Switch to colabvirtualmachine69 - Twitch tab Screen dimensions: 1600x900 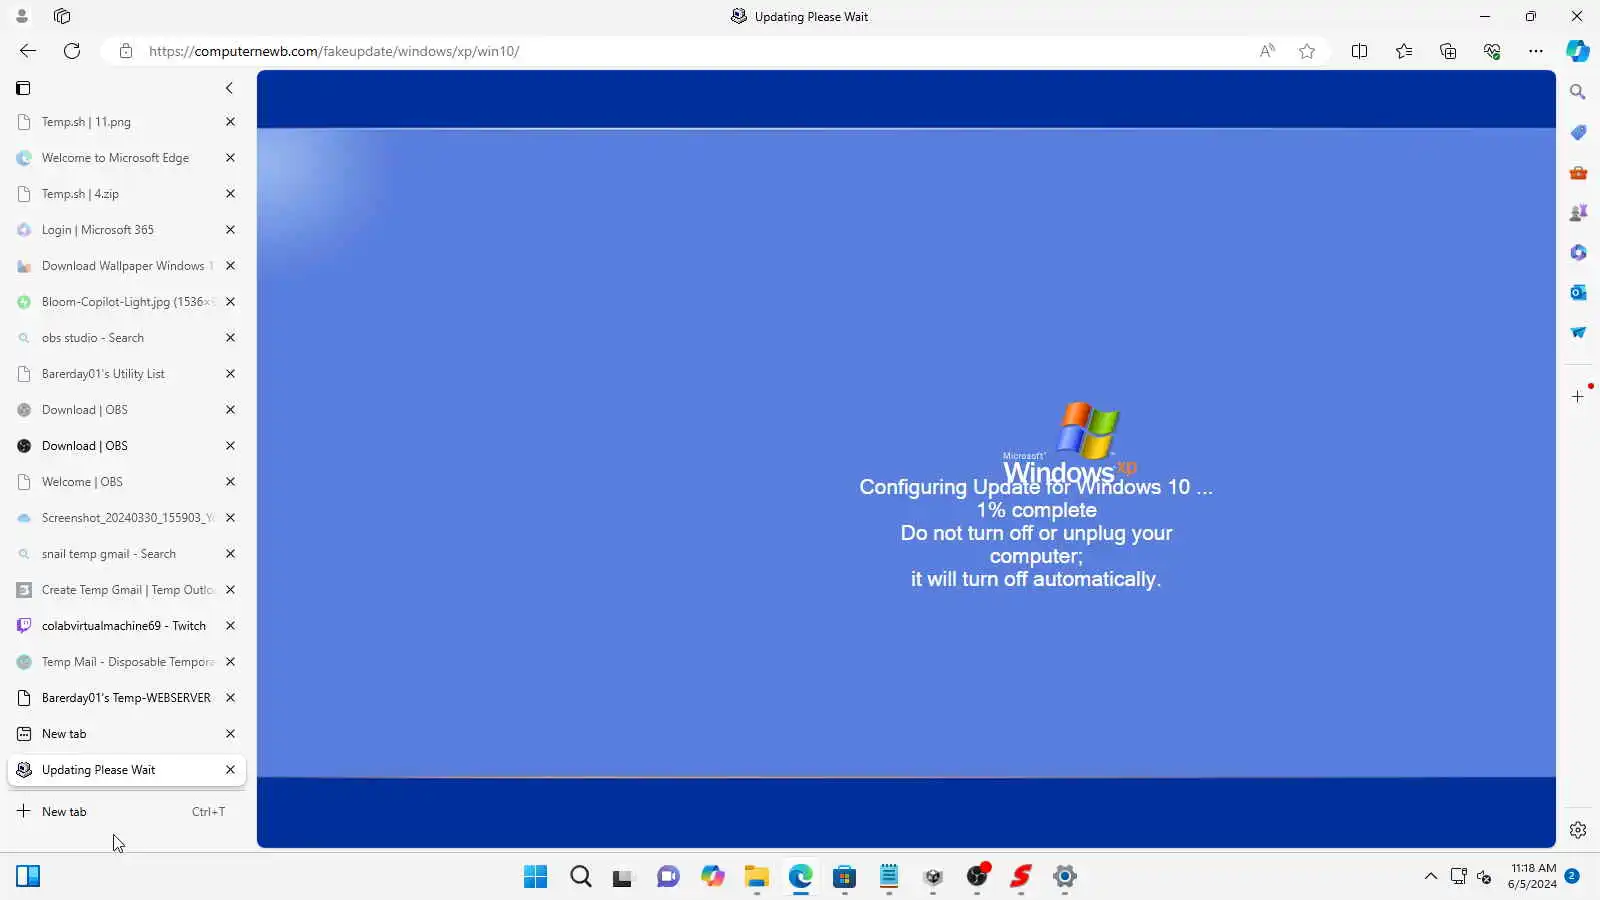click(x=126, y=626)
